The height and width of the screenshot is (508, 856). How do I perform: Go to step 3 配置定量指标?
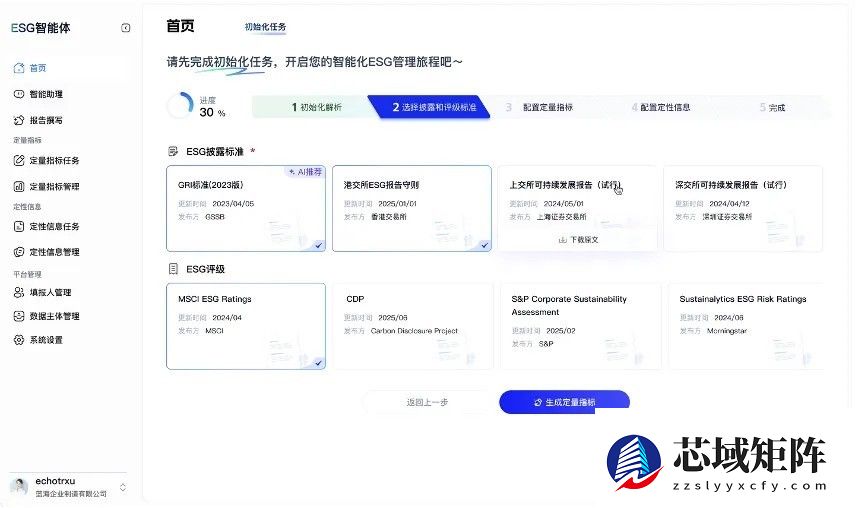click(x=539, y=107)
